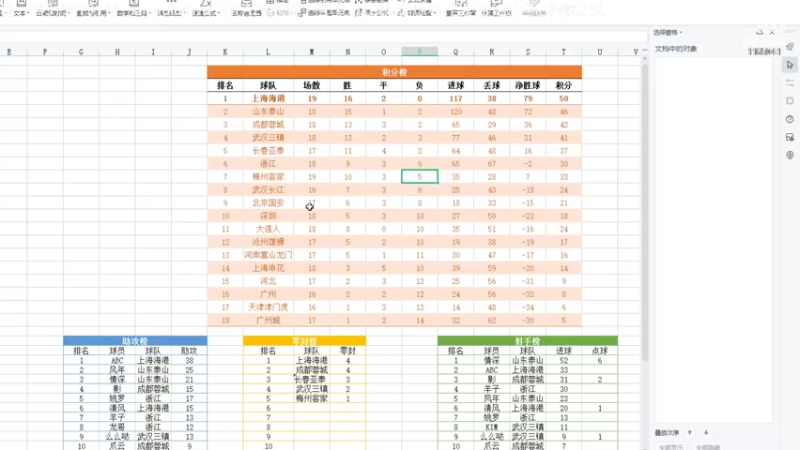Select the team cell 天津津门虎 in standings
Viewport: 800px width, 450px height.
[268, 307]
